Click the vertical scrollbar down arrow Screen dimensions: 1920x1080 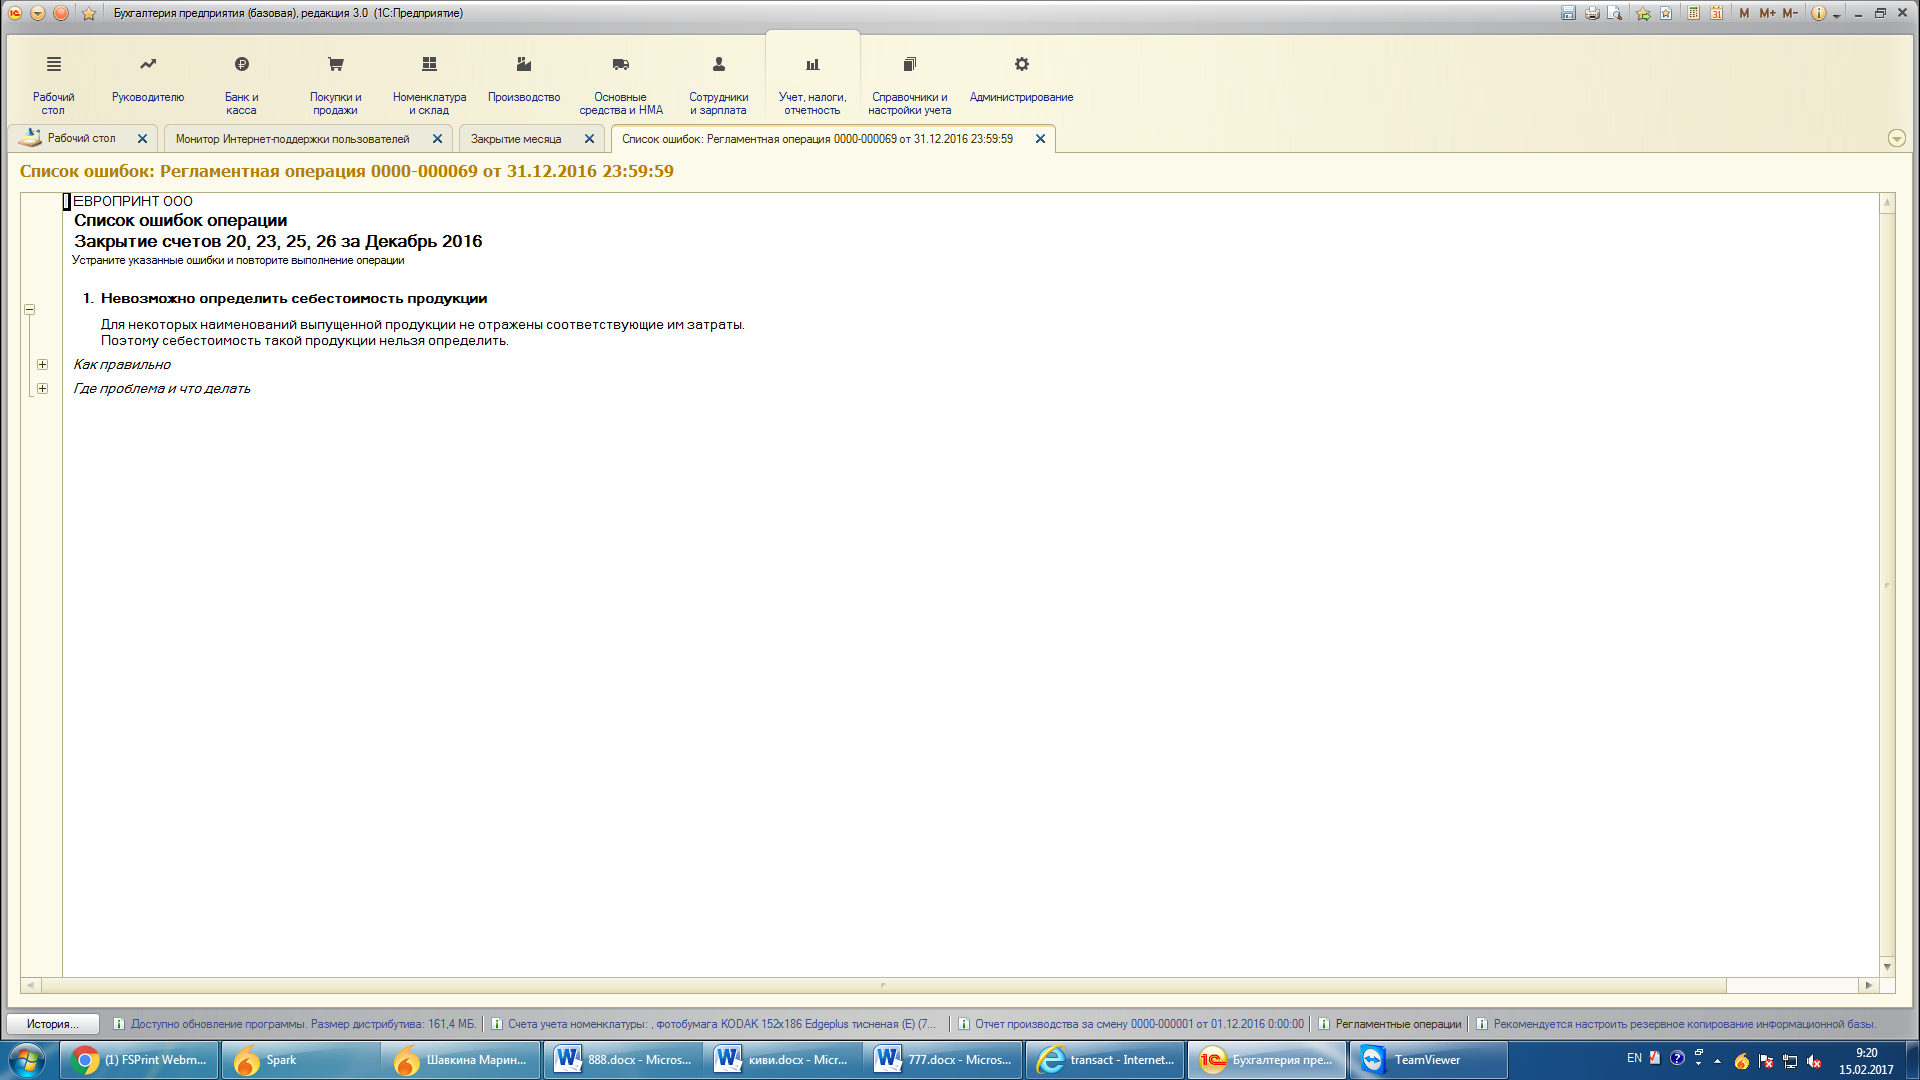click(x=1887, y=966)
